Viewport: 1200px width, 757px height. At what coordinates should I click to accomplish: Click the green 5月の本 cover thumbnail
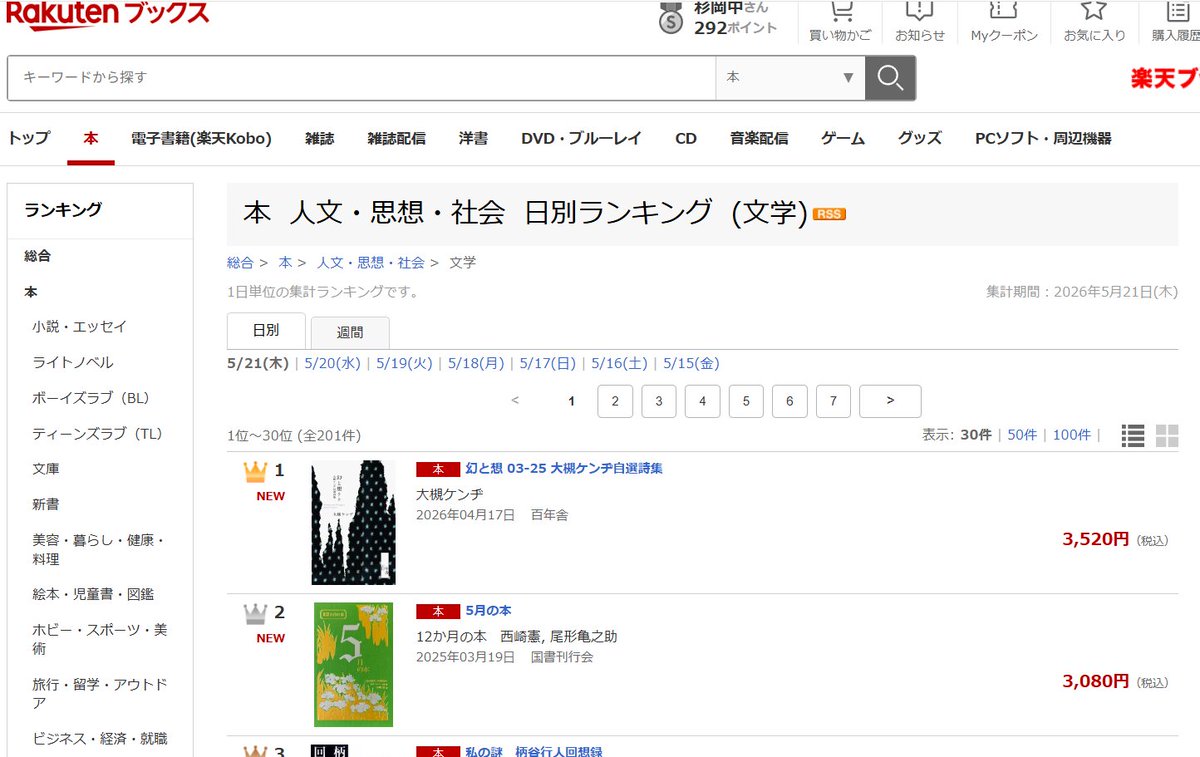coord(353,664)
